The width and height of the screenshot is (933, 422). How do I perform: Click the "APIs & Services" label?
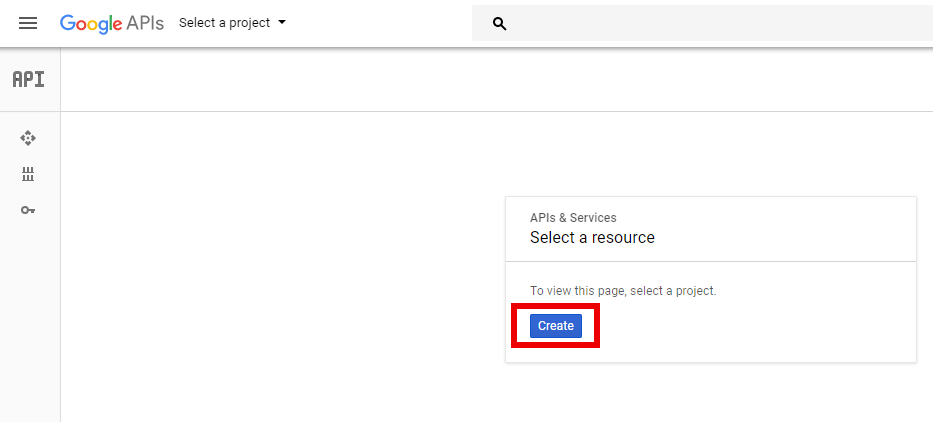pos(573,217)
